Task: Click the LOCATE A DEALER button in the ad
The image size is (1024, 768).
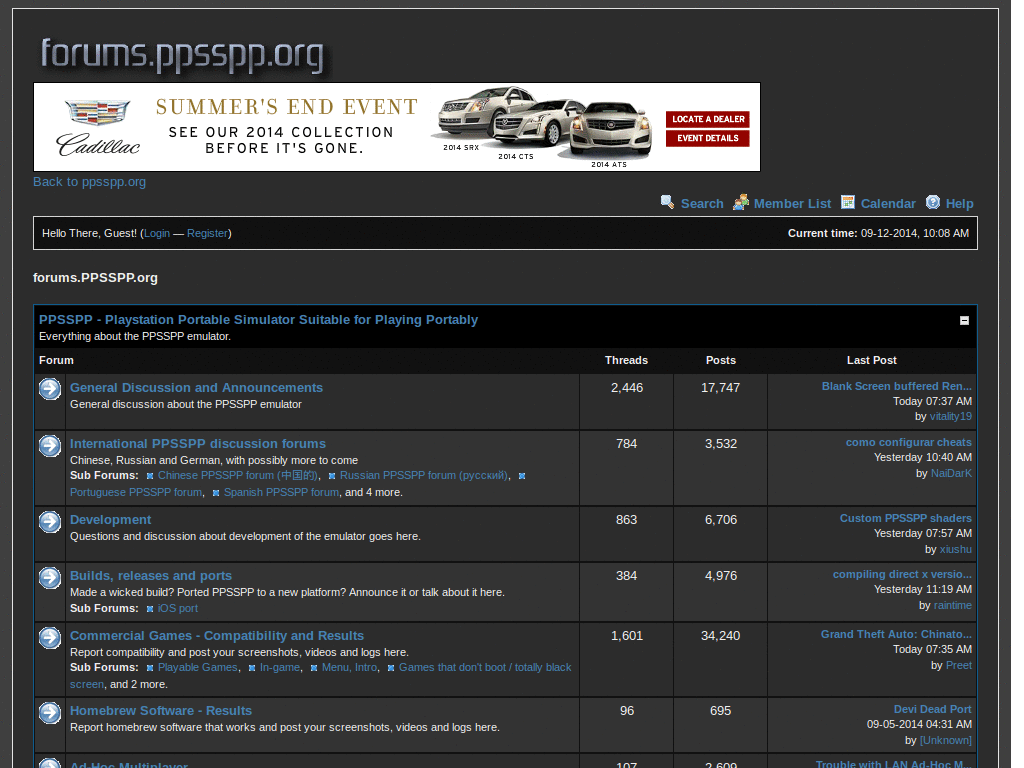Action: point(707,118)
